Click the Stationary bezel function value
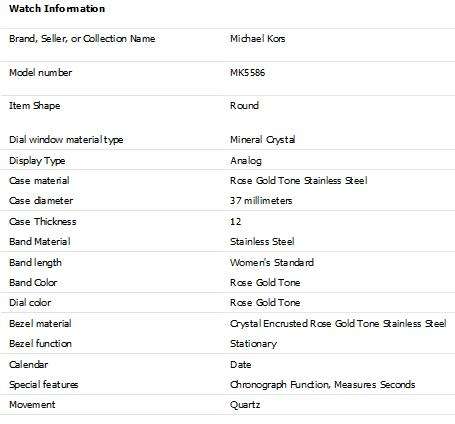455x424 pixels. [x=253, y=344]
